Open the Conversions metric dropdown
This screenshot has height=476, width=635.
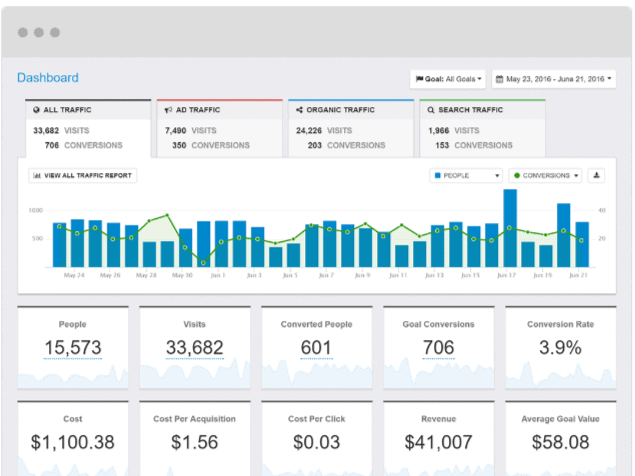pos(545,175)
